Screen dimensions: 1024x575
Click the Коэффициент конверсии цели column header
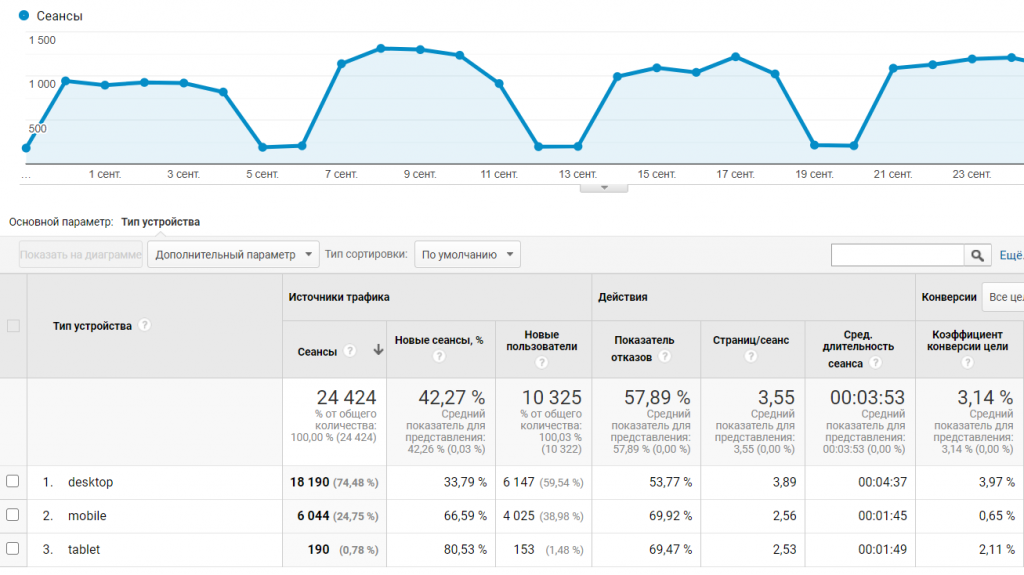tap(968, 340)
